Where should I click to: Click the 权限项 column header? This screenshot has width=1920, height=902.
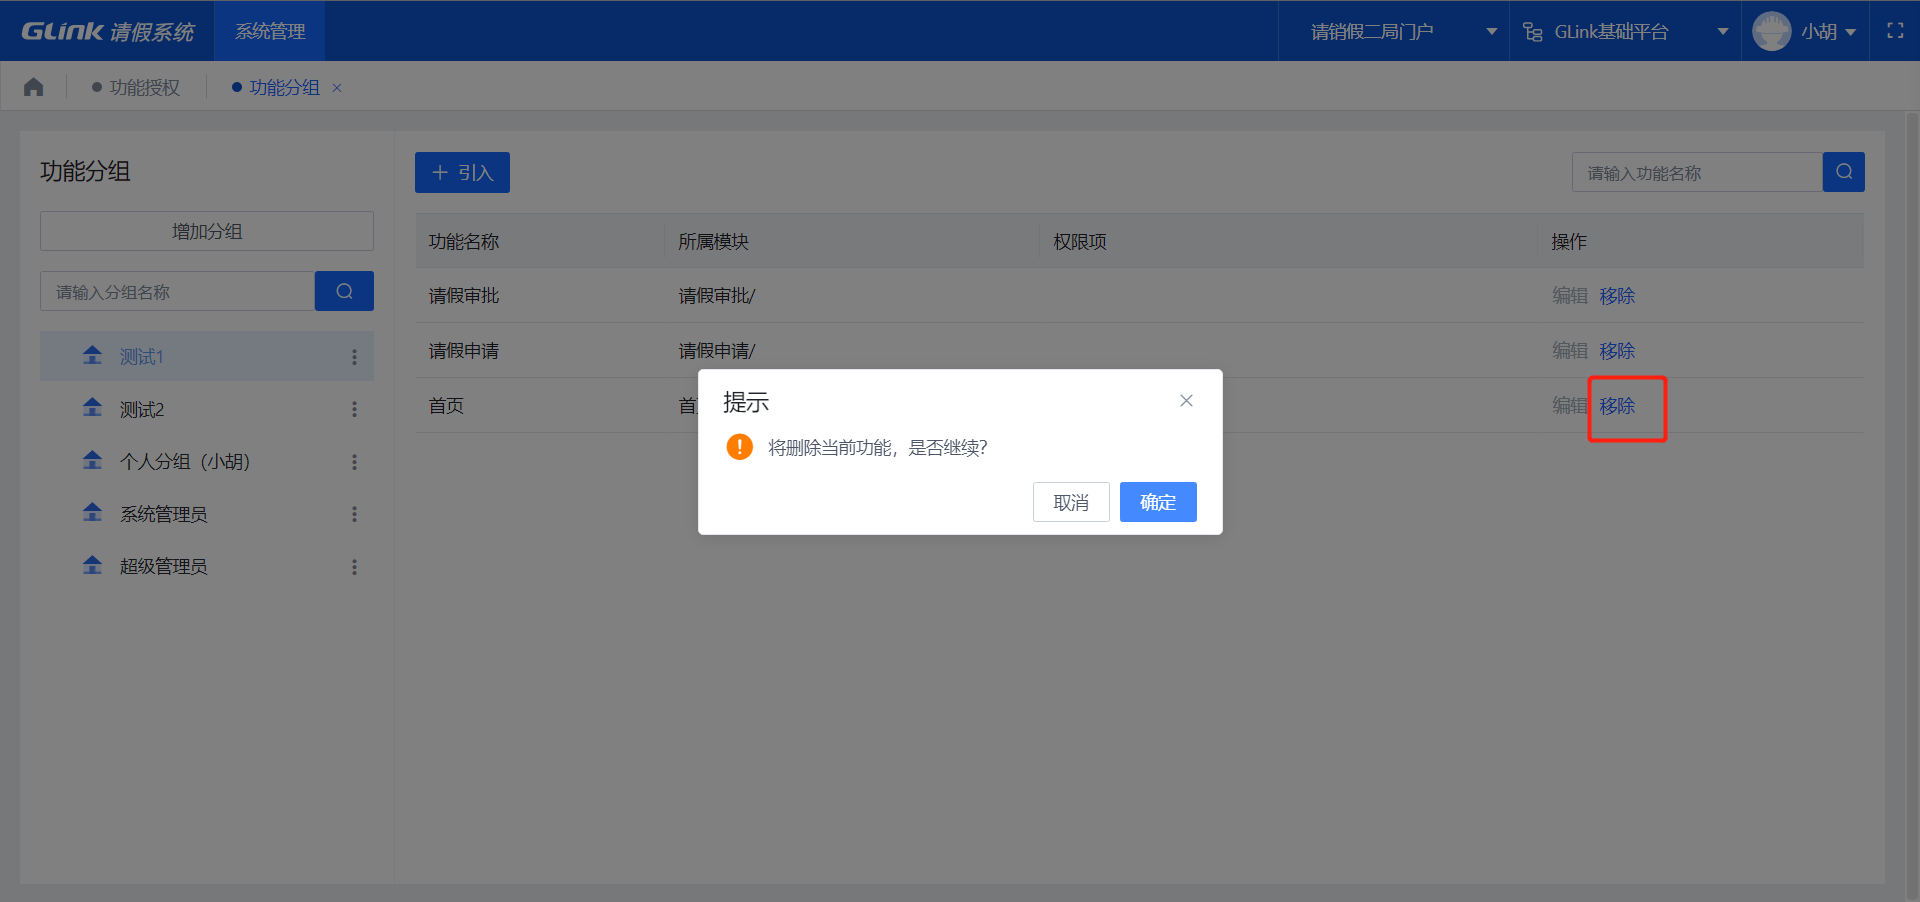coord(1080,242)
